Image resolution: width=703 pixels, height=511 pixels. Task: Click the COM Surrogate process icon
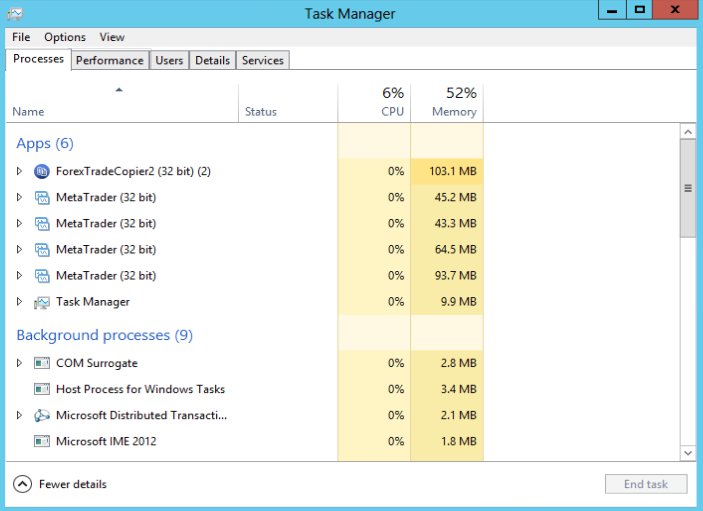point(42,363)
